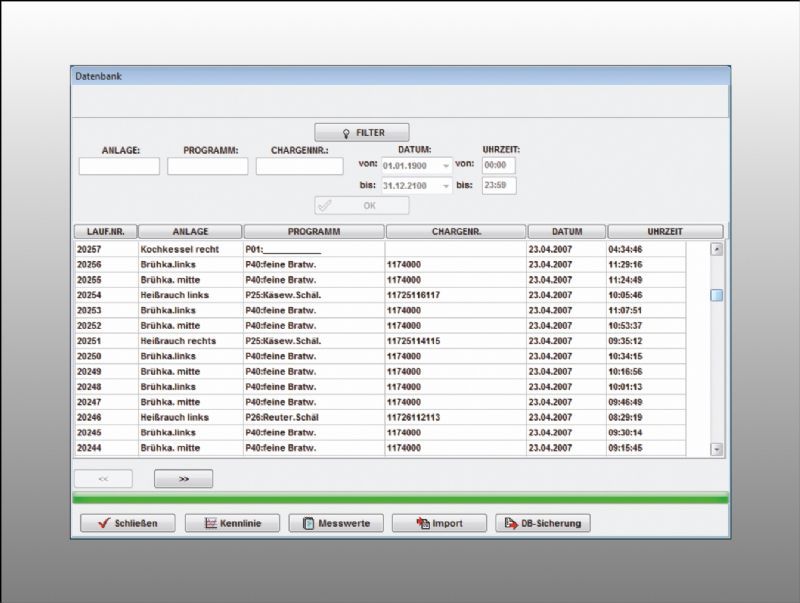
Task: Click the UHRZEIT von 00:00 field
Action: click(499, 165)
